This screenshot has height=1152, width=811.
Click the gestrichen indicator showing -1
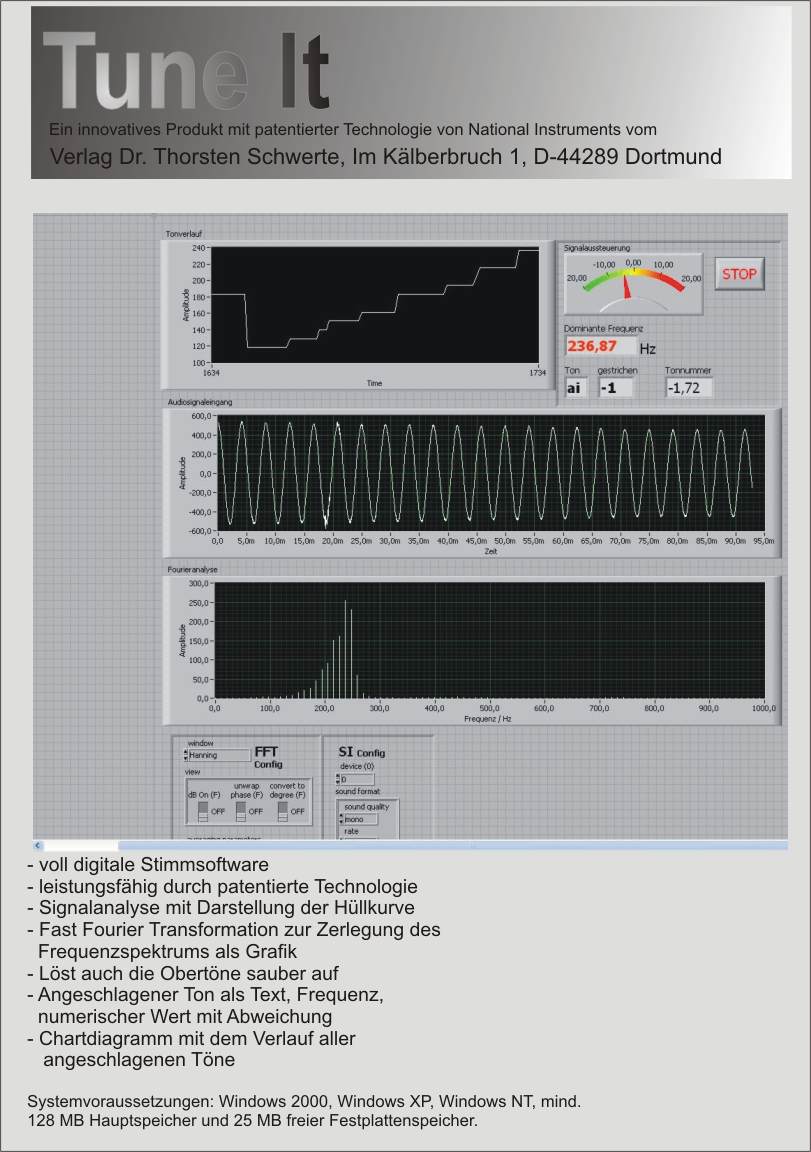pos(616,388)
